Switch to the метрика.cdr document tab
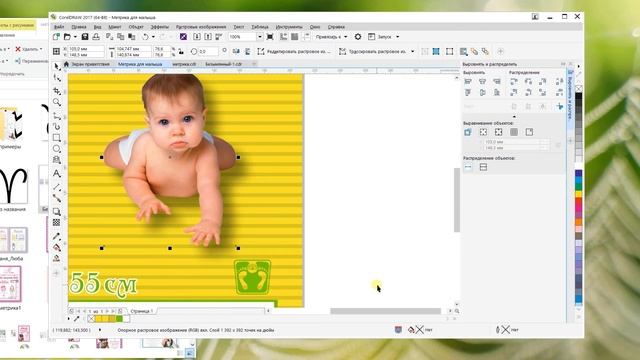This screenshot has width=640, height=360. (184, 64)
